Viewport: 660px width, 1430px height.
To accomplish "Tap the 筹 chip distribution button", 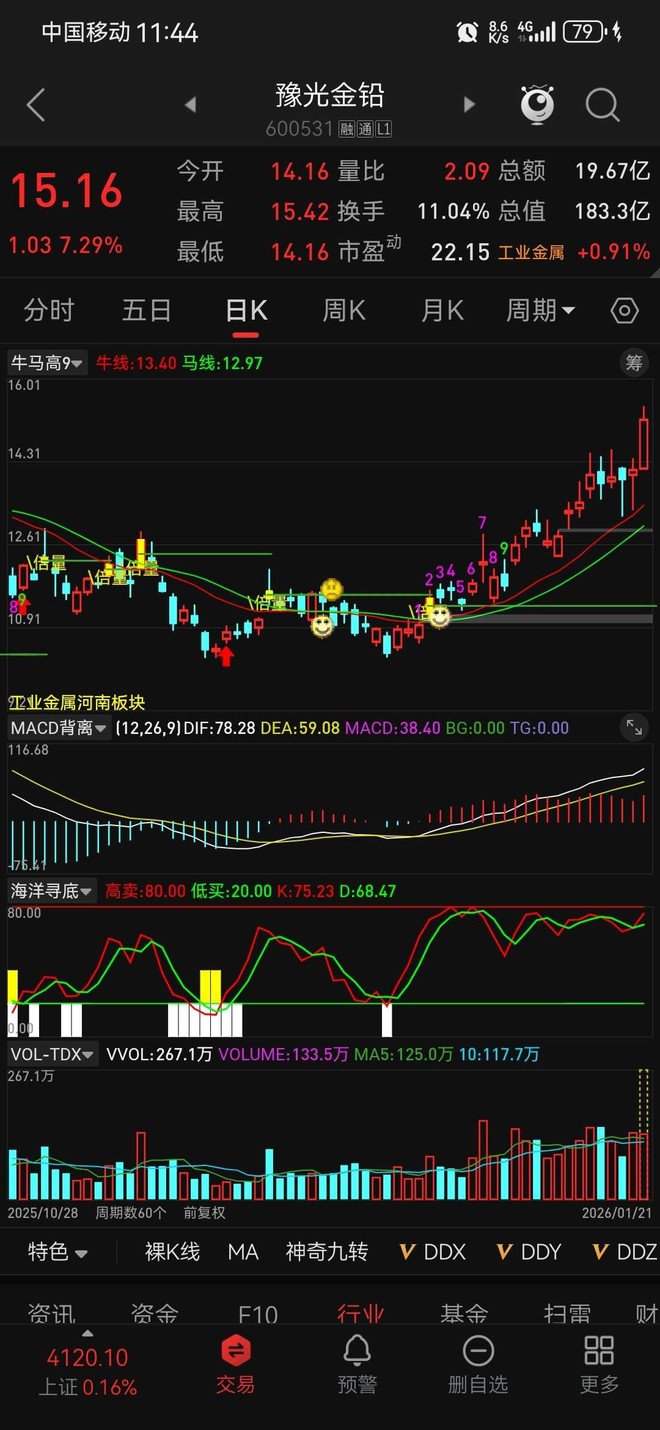I will (634, 363).
